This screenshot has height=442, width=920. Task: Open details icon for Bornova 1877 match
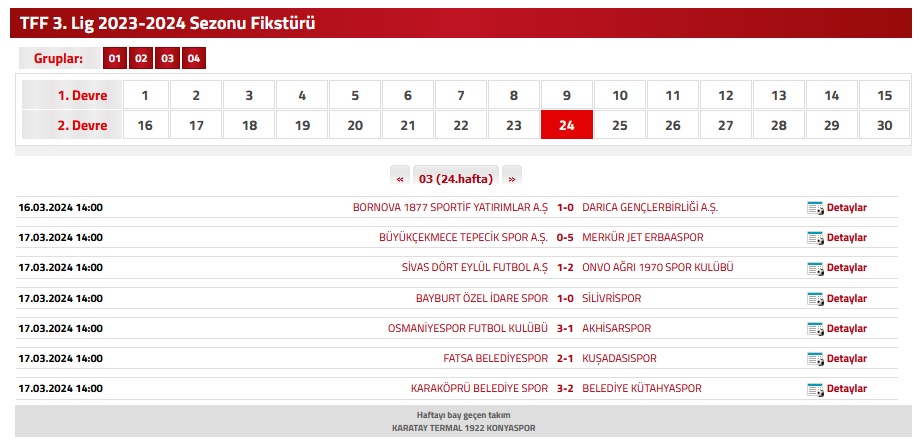[x=815, y=208]
